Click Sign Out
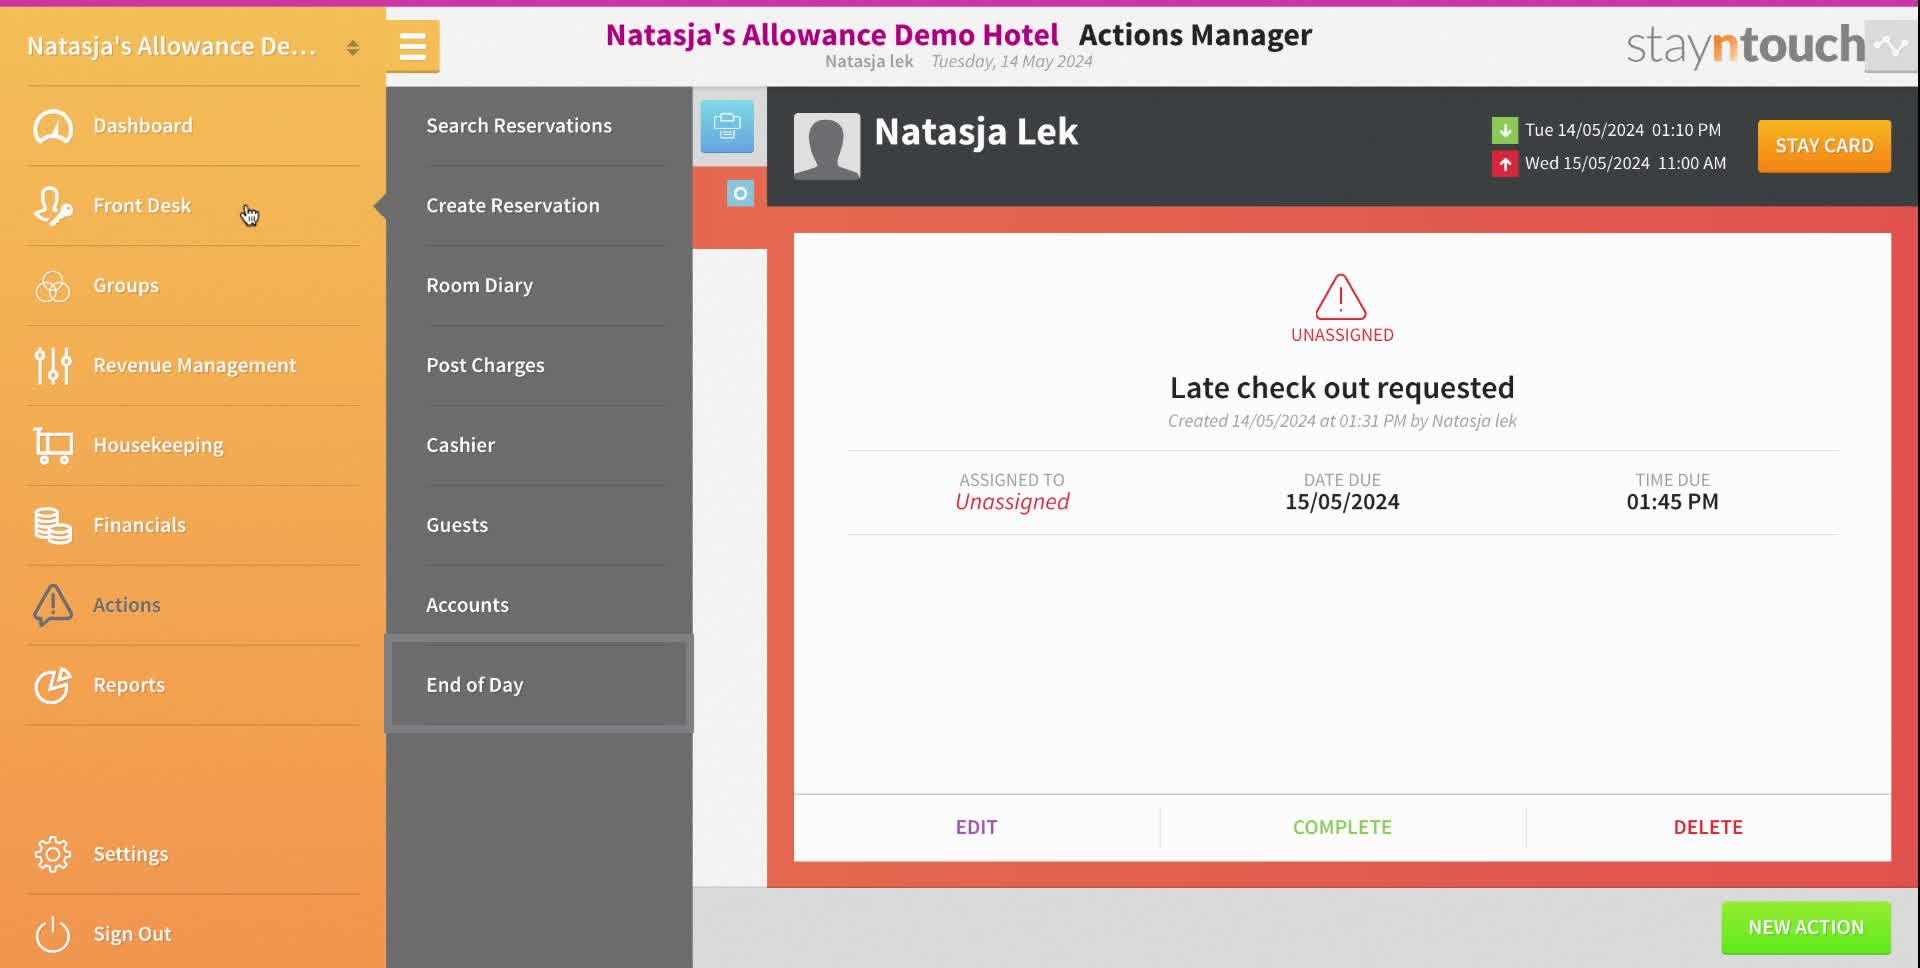 tap(193, 934)
